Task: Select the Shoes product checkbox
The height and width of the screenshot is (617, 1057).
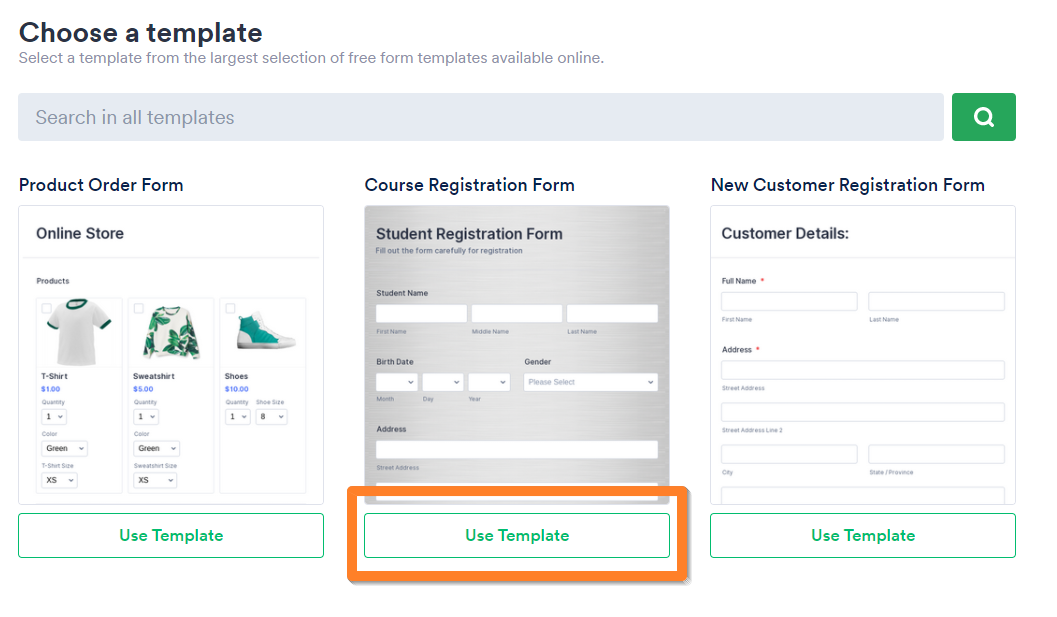Action: 231,308
